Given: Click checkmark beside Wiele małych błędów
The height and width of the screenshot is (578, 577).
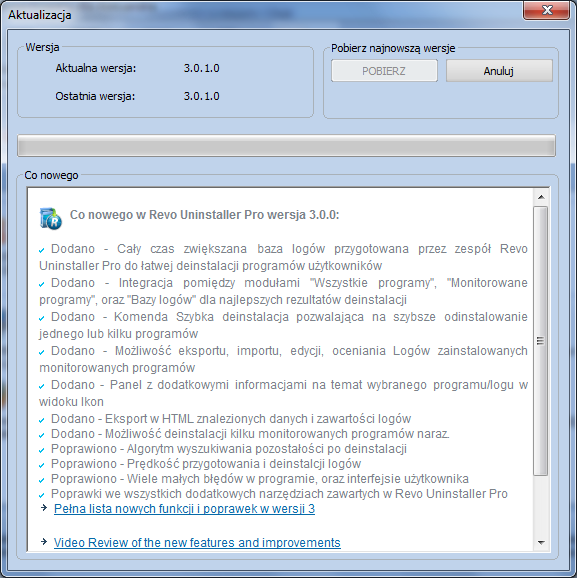Looking at the screenshot, I should point(42,480).
